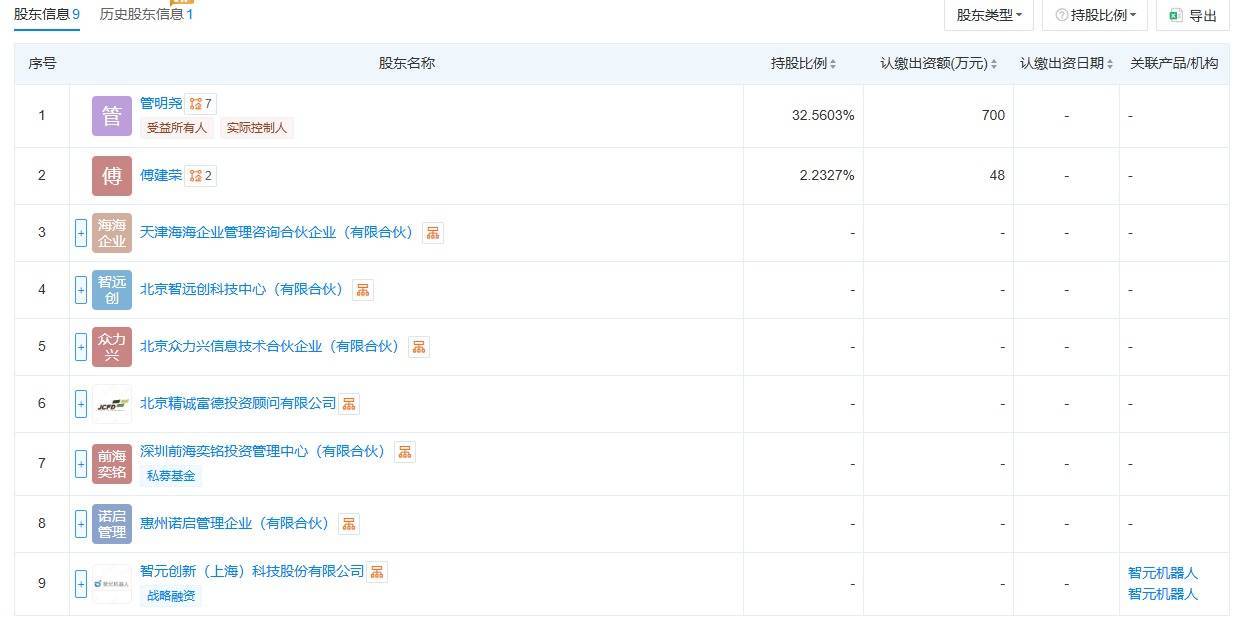Open shareholder link 管明尧

[161, 103]
